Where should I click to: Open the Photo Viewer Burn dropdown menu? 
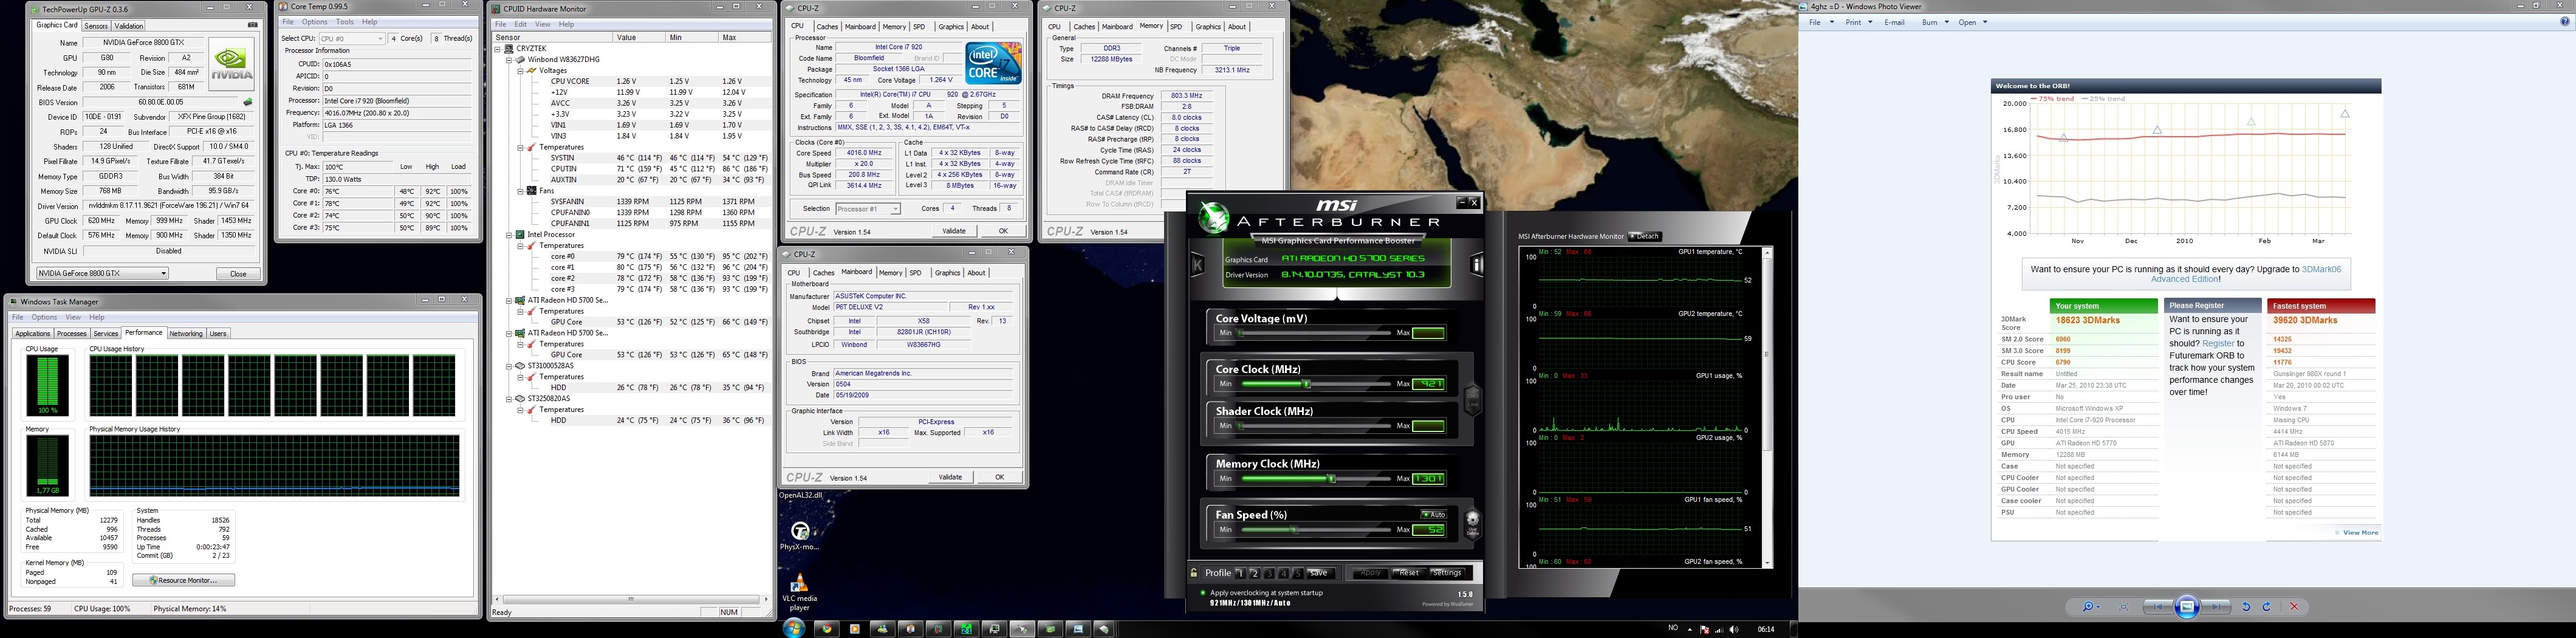[1935, 22]
